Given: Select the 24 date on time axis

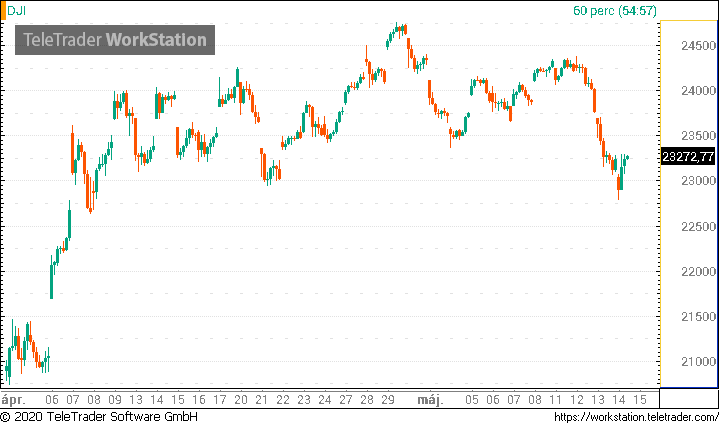Looking at the screenshot, I should coord(325,400).
